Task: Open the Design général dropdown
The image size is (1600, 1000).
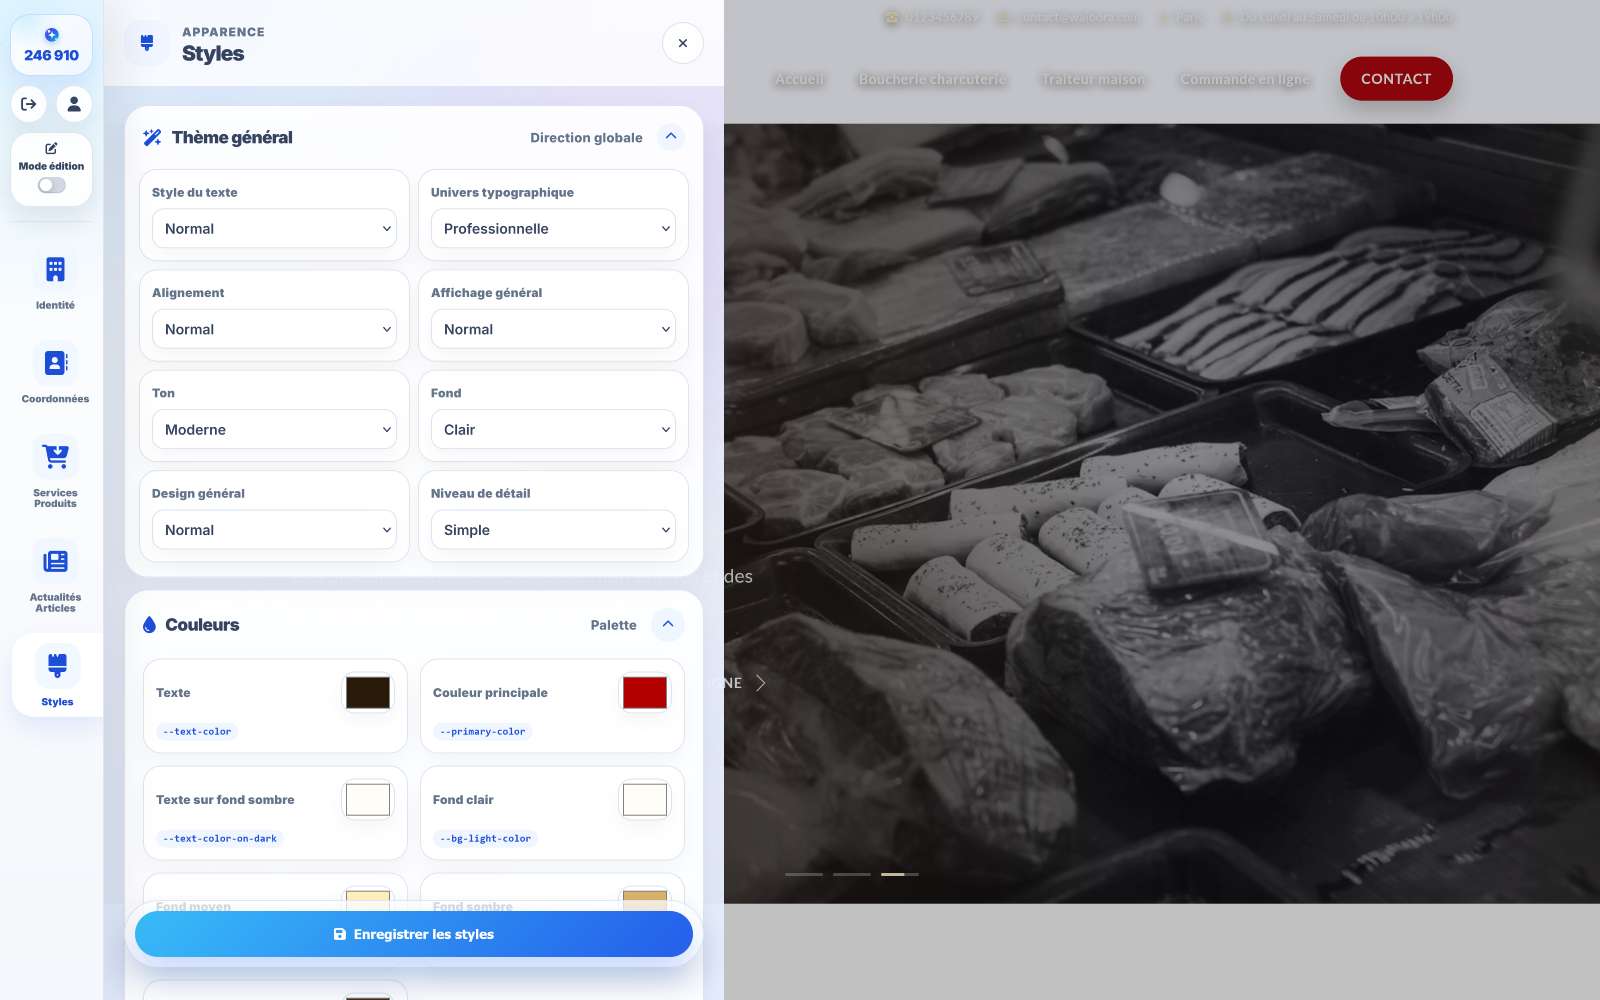Action: click(274, 530)
